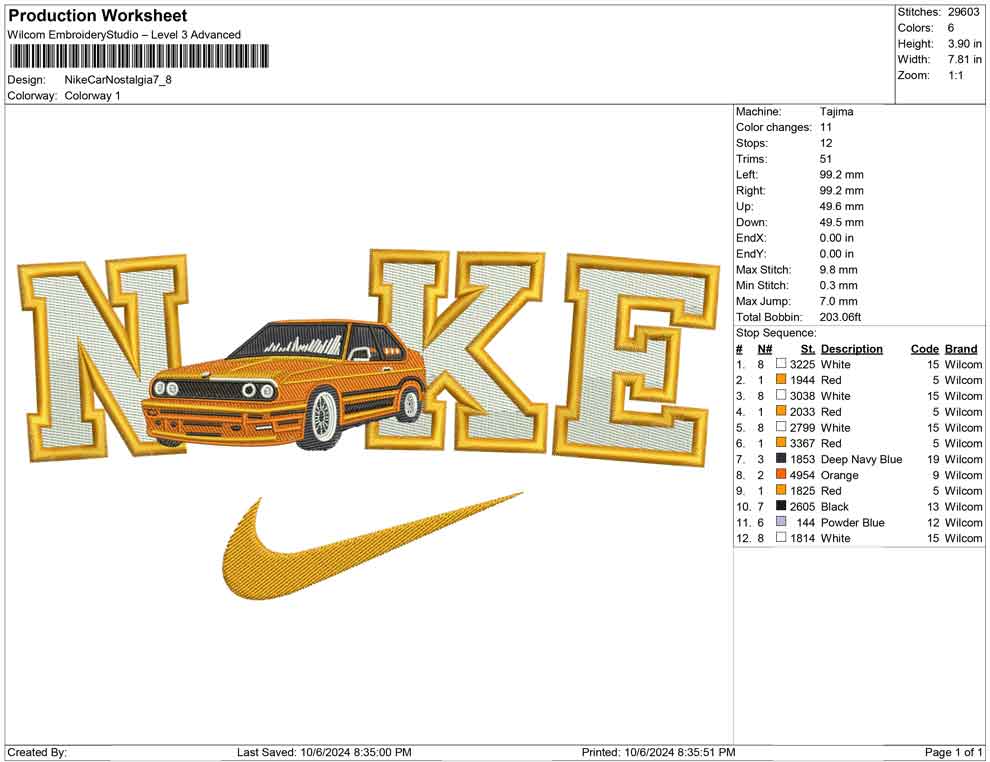Click the Machine value 'Tajima'
The width and height of the screenshot is (990, 762).
837,112
